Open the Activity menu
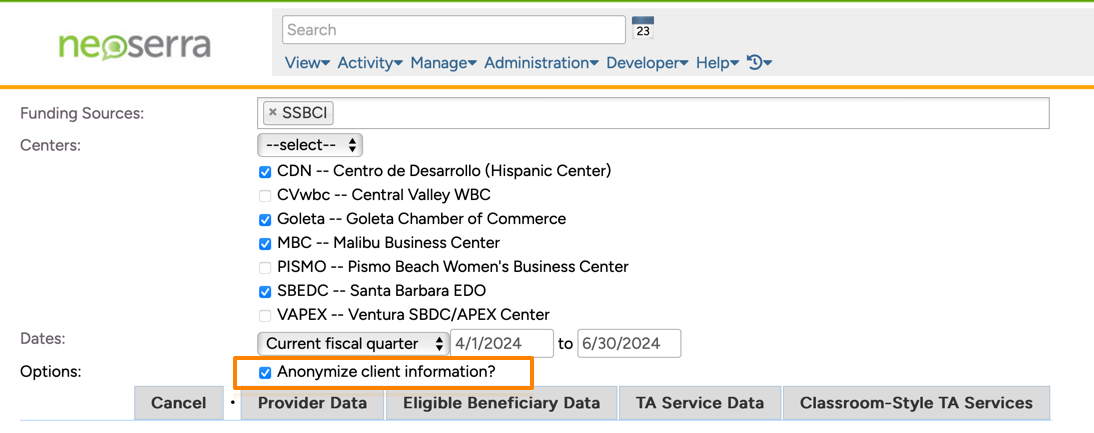This screenshot has height=433, width=1094. [x=370, y=63]
